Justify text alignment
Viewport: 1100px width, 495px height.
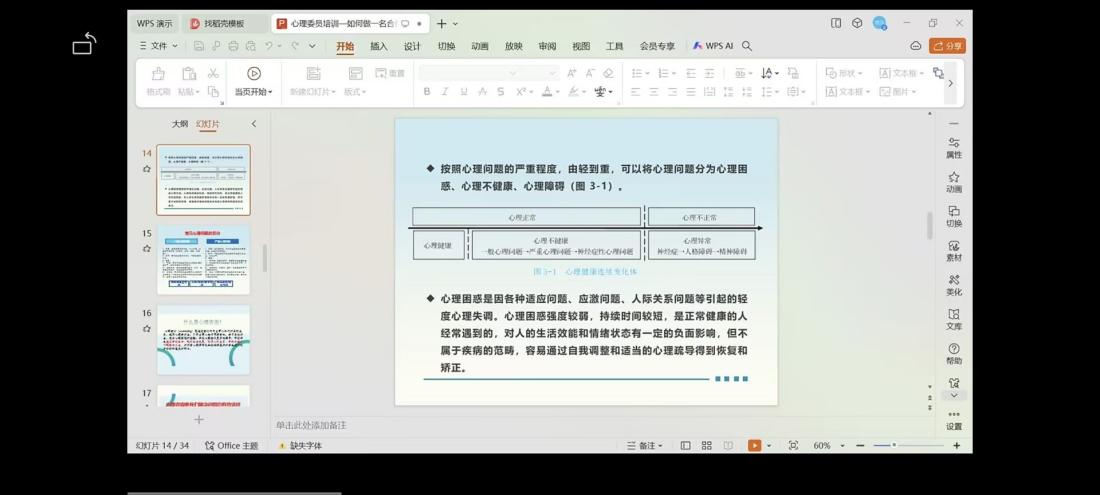[x=691, y=91]
